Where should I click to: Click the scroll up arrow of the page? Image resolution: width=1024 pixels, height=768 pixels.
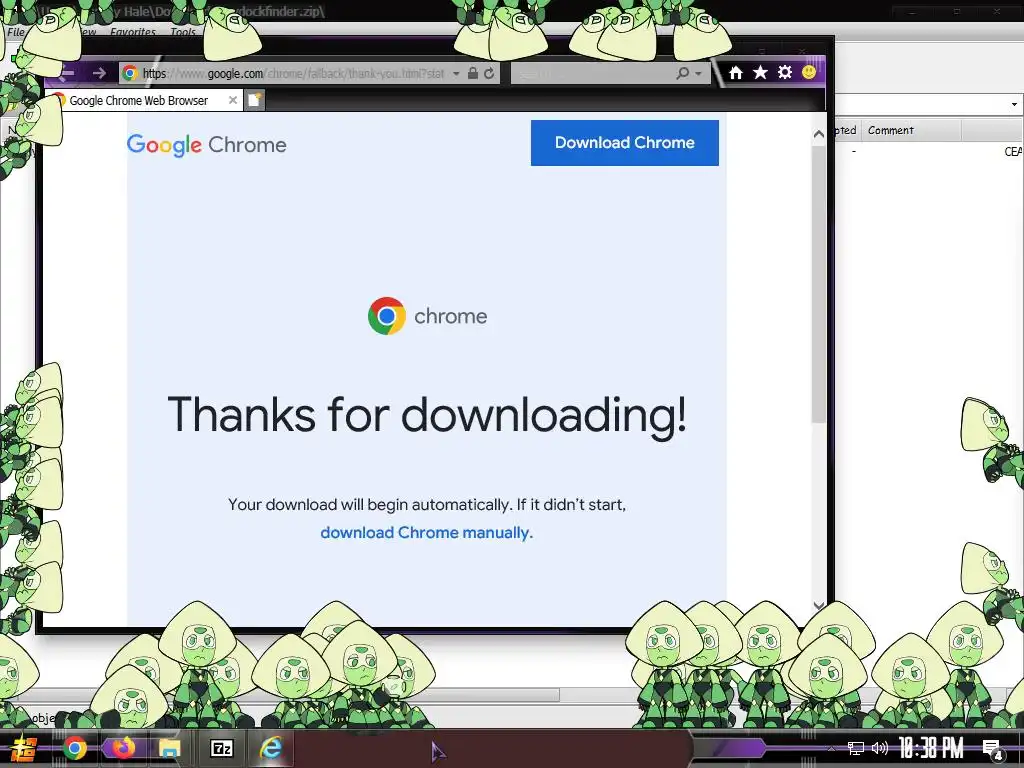click(818, 134)
